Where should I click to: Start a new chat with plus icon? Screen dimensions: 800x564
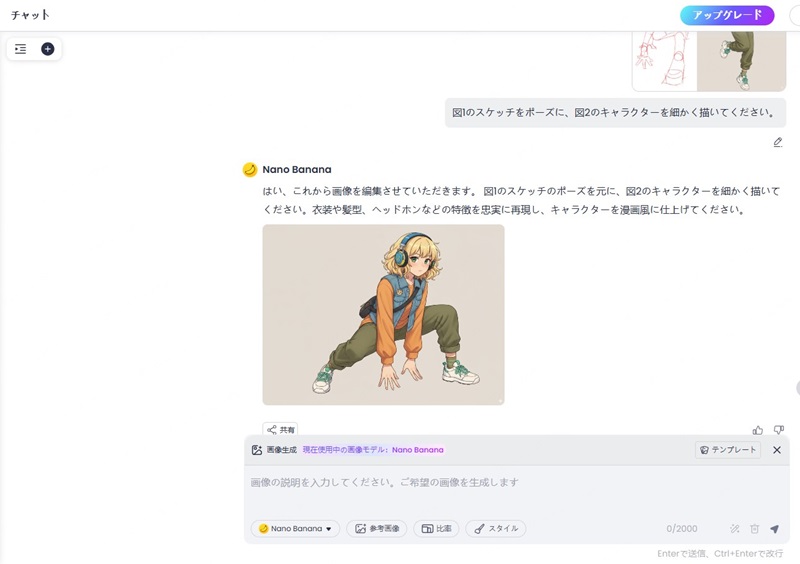click(x=47, y=49)
